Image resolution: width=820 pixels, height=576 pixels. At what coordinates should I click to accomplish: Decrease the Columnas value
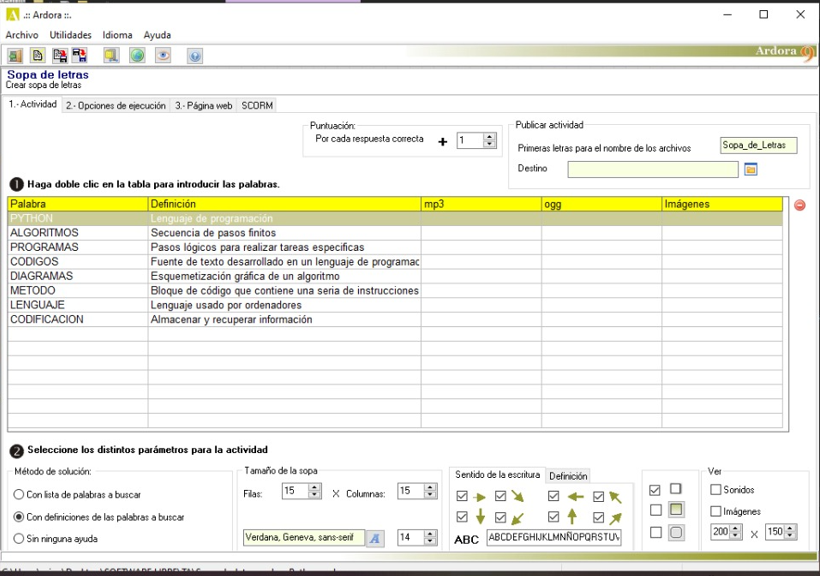tap(430, 494)
